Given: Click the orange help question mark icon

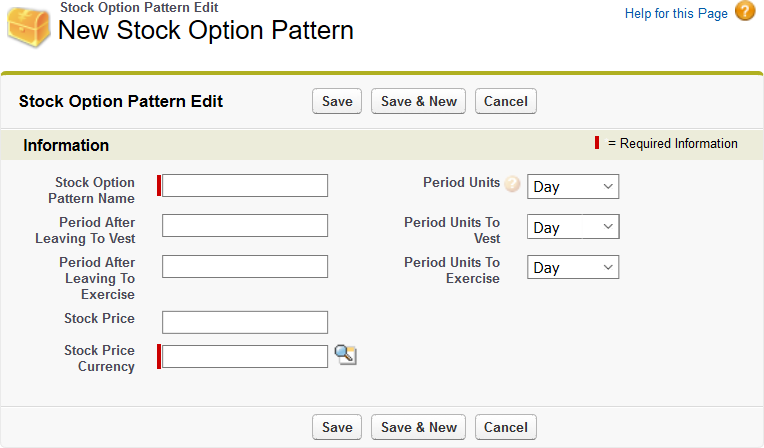Looking at the screenshot, I should click(x=745, y=12).
